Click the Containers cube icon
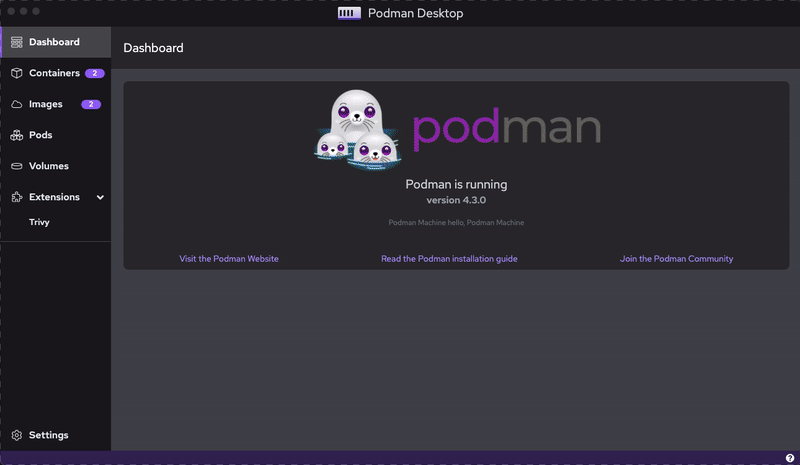 [x=17, y=73]
